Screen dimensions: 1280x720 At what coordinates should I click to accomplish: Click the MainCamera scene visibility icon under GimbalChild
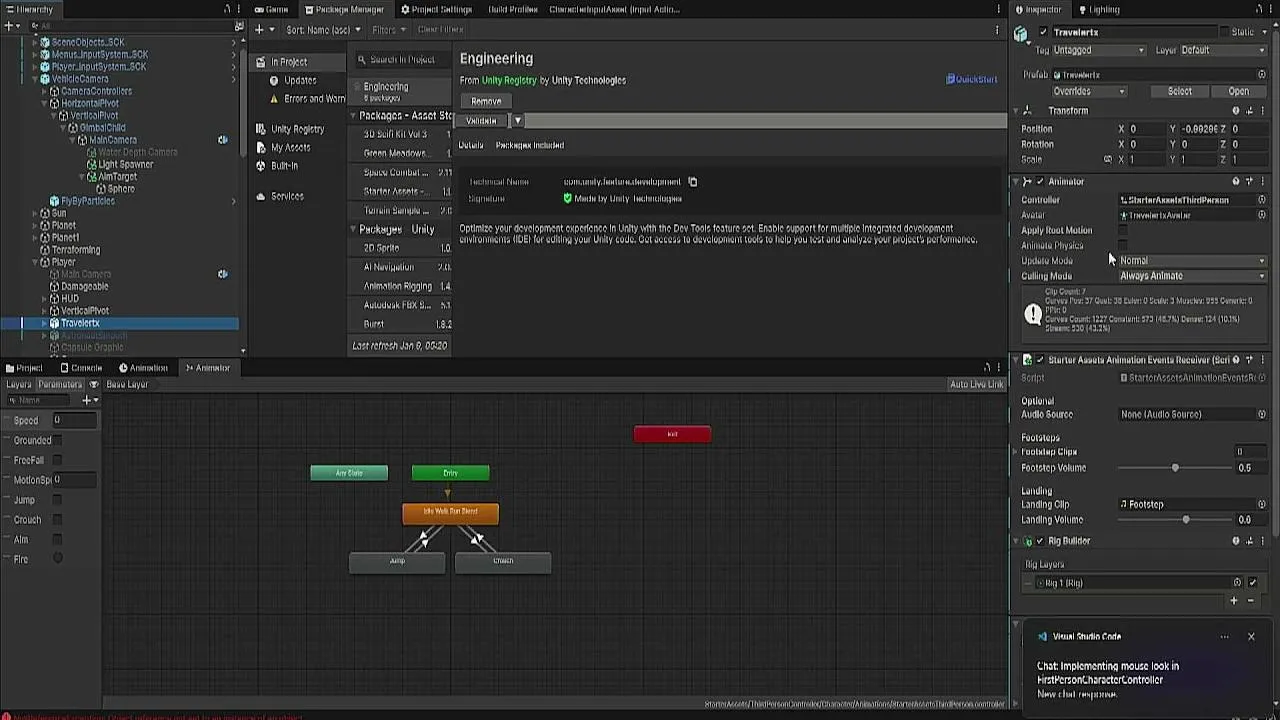[x=222, y=140]
